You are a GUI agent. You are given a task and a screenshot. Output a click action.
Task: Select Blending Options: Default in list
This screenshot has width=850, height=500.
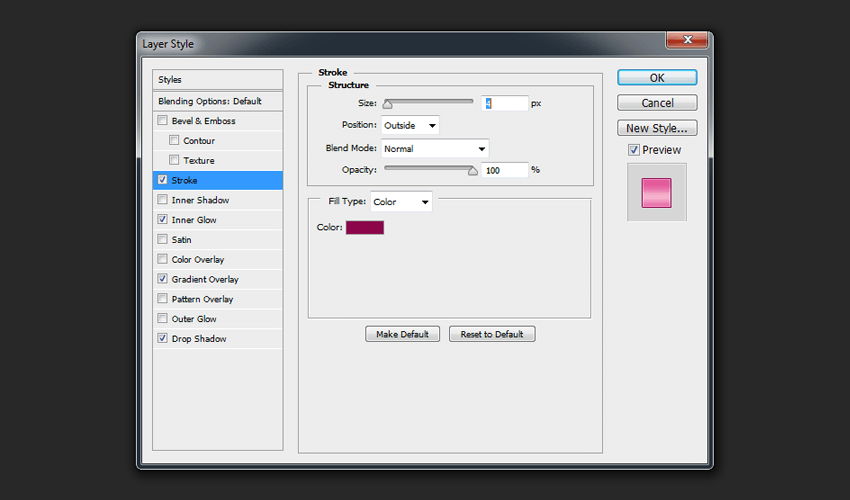click(209, 101)
